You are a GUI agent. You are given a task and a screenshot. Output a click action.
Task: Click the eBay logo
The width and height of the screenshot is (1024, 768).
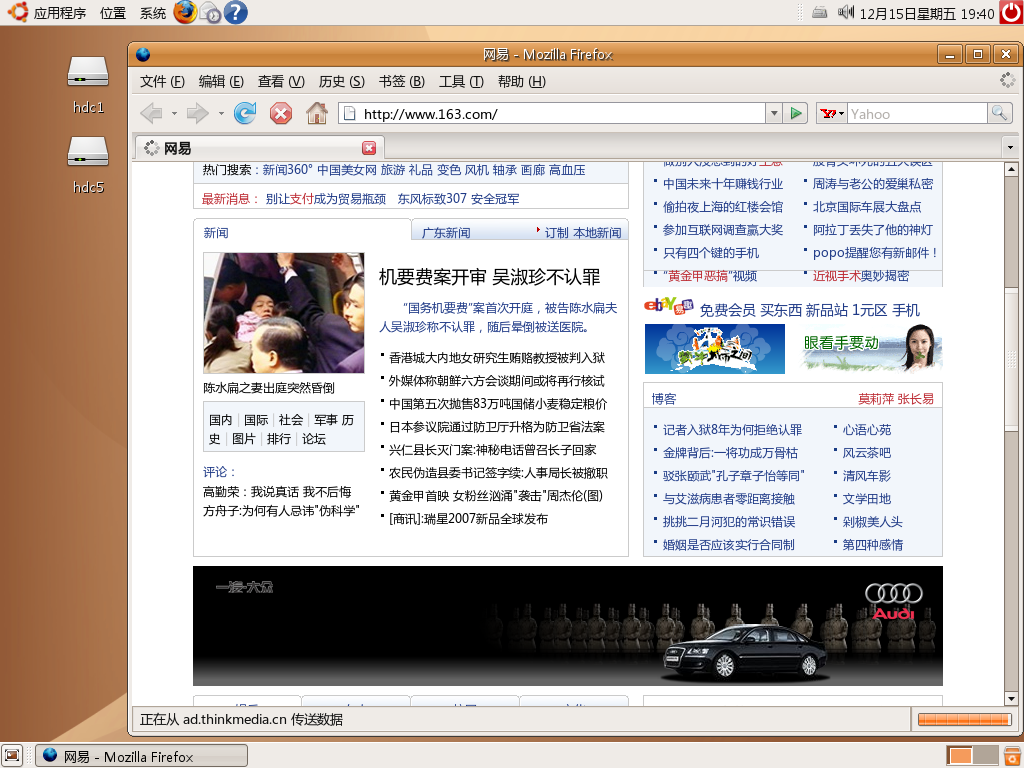pos(668,305)
